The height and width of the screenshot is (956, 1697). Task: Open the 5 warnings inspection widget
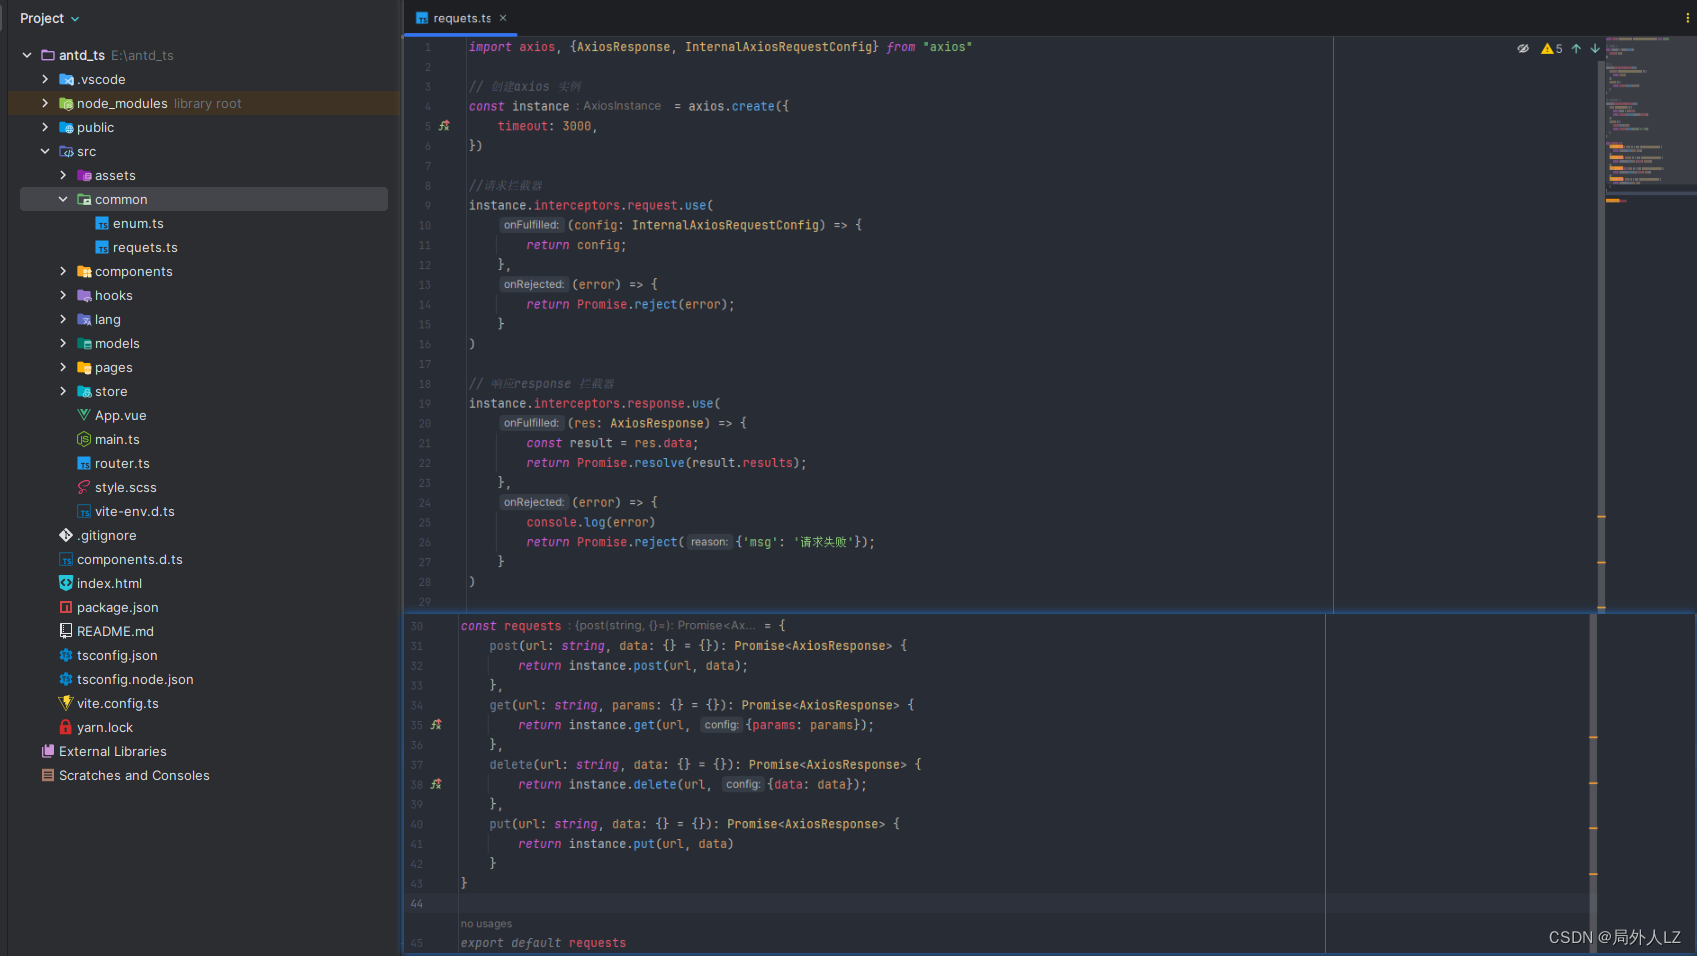(1552, 48)
